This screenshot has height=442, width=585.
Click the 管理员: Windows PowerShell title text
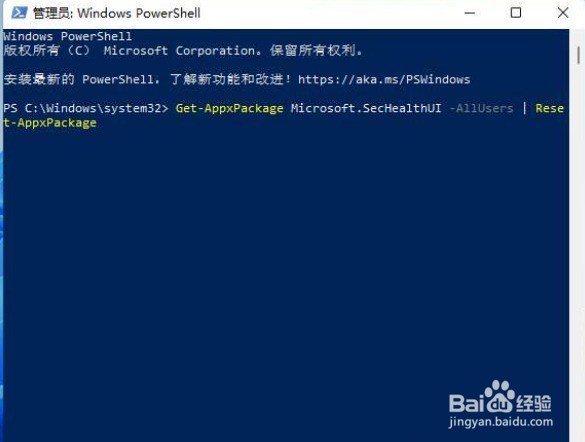(116, 13)
